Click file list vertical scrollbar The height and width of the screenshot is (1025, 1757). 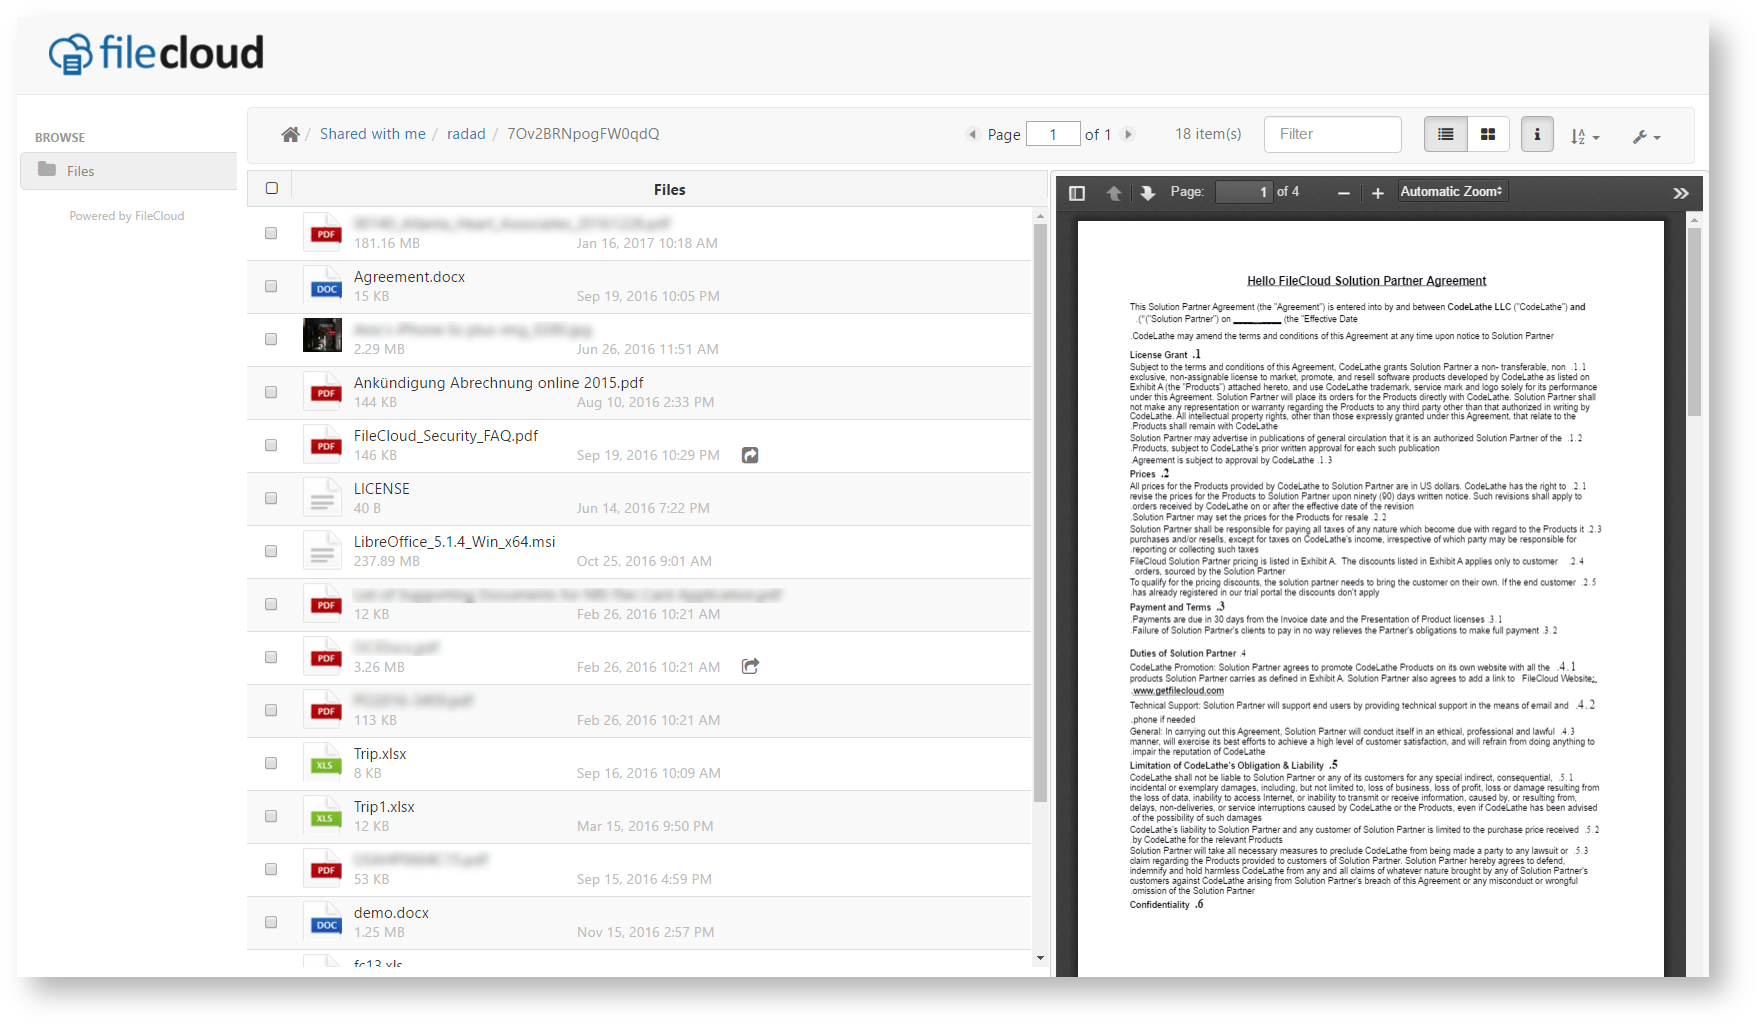[x=1040, y=512]
